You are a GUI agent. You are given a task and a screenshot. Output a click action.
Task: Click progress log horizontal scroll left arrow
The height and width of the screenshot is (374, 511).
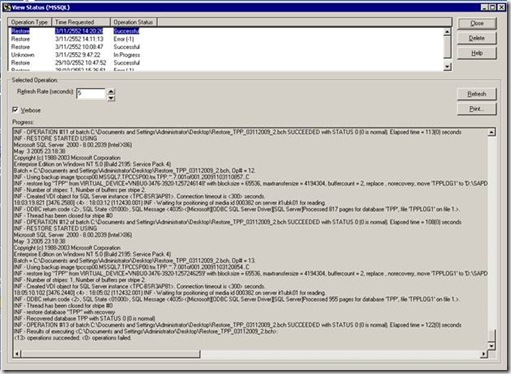17,354
